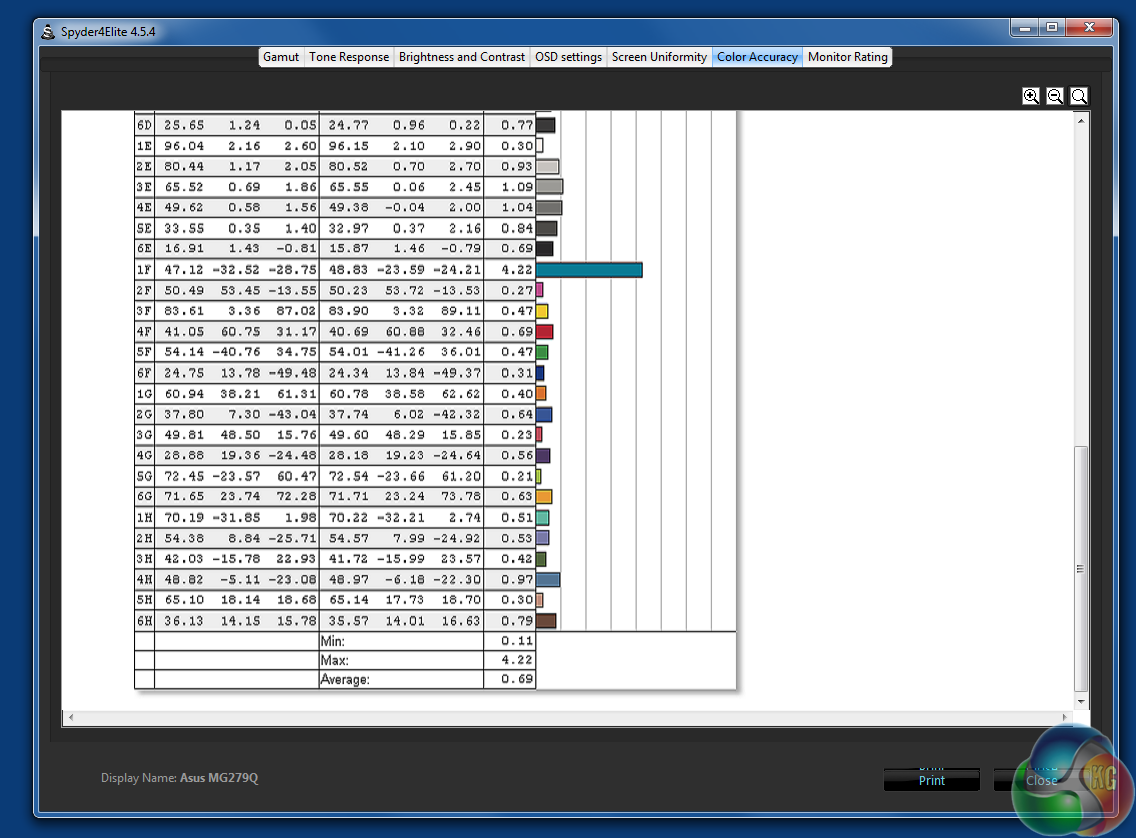The image size is (1136, 838).
Task: Click horizontal scrollbar left arrow
Action: tap(70, 717)
